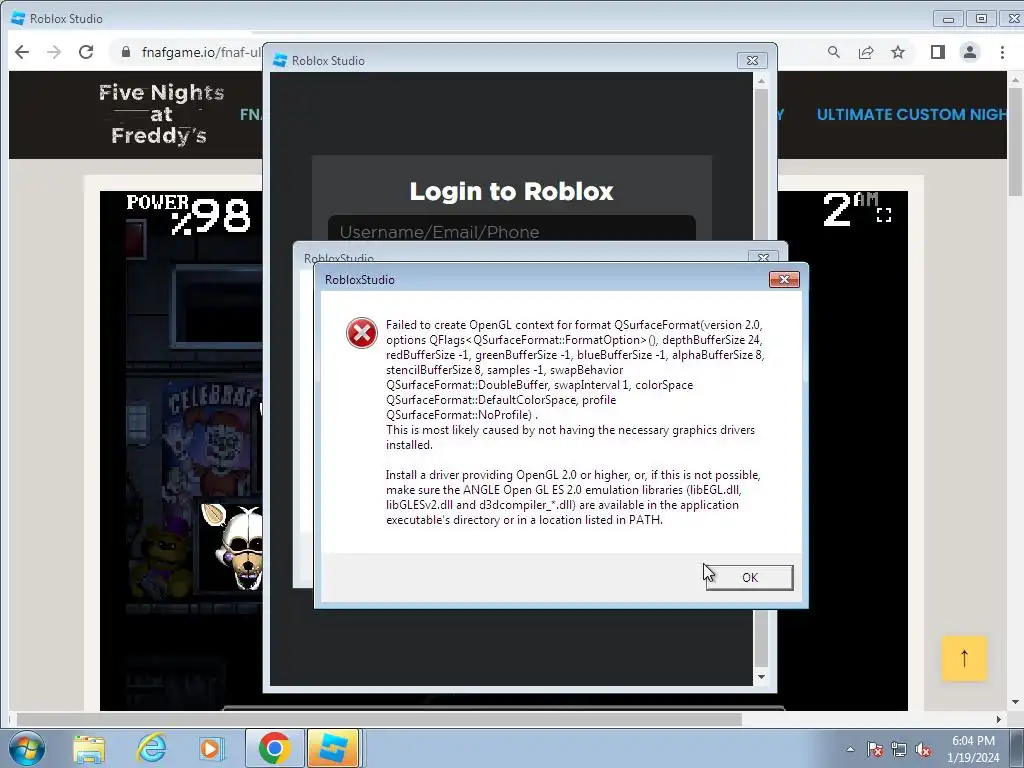Click the Username/Email/Phone field

(x=511, y=231)
